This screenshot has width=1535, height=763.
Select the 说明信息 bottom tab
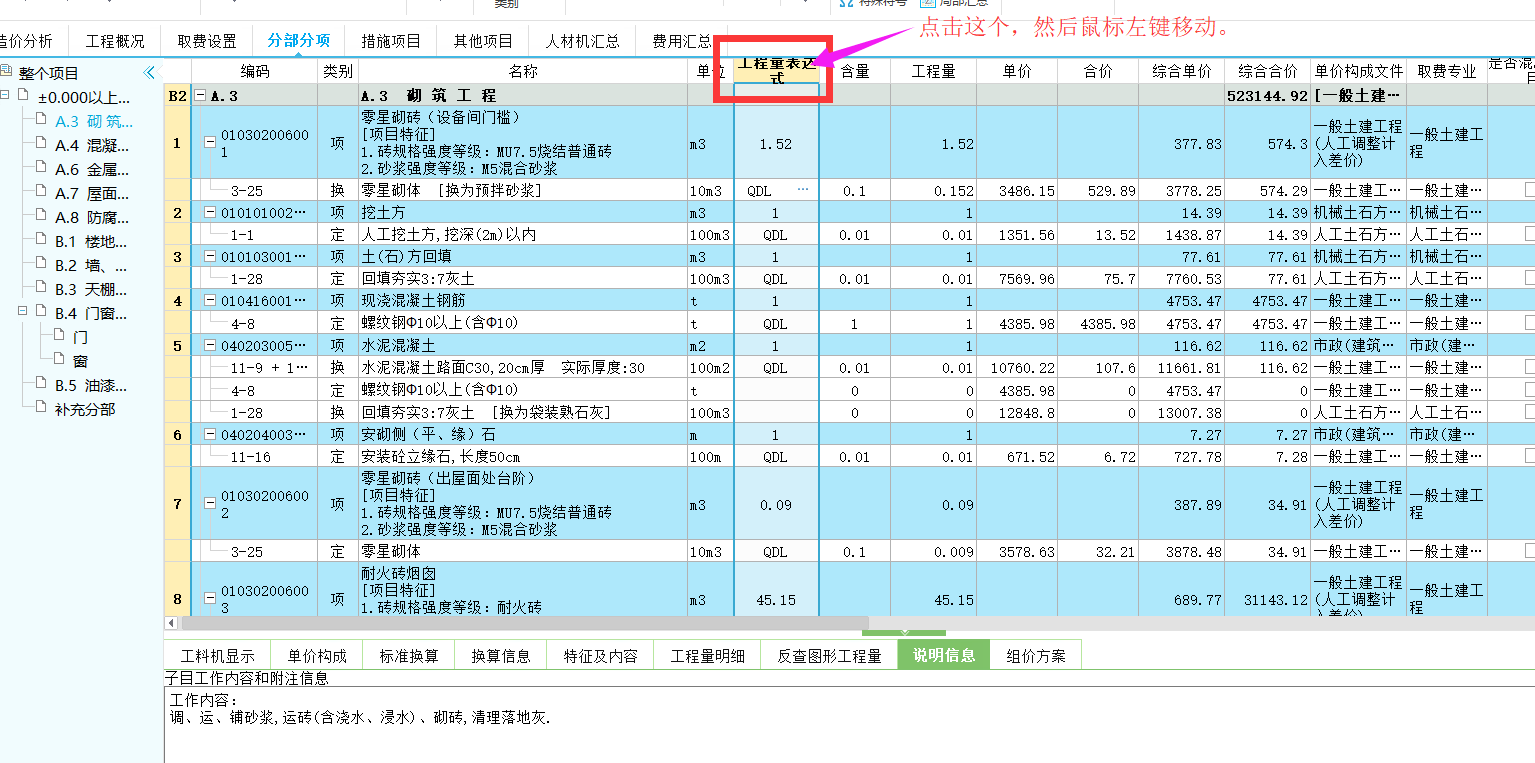coord(944,656)
